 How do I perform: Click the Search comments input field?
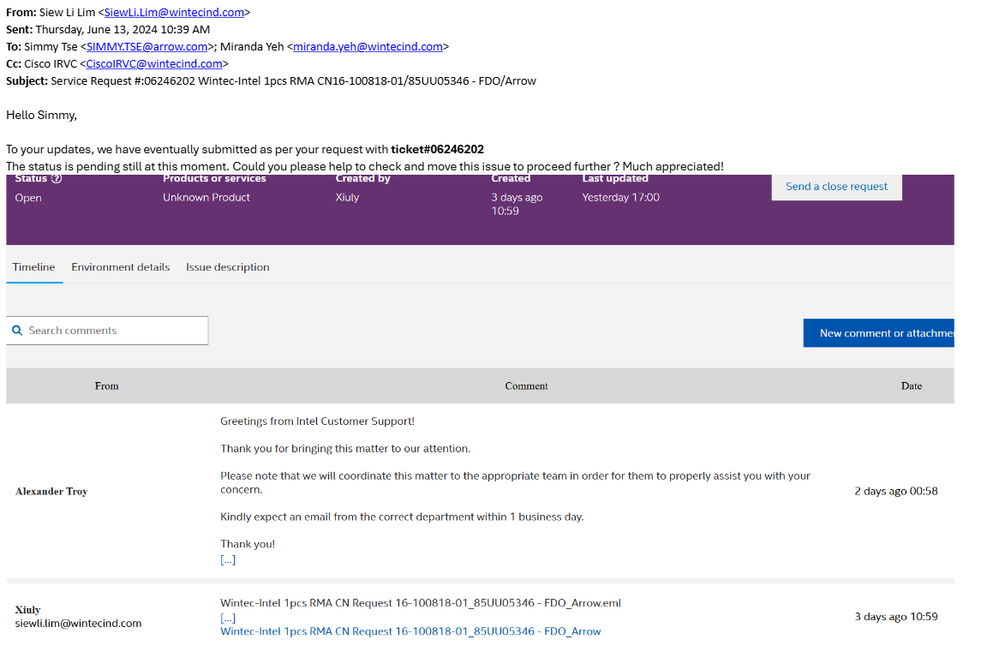(x=108, y=331)
